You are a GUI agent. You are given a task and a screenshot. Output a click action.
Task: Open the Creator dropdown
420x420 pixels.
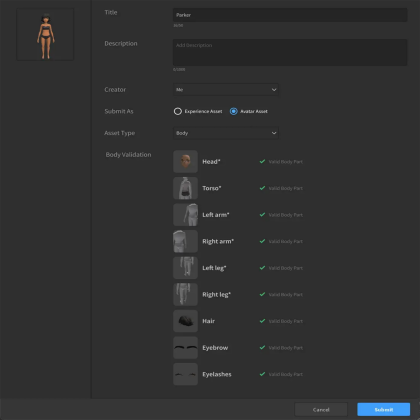pos(226,90)
